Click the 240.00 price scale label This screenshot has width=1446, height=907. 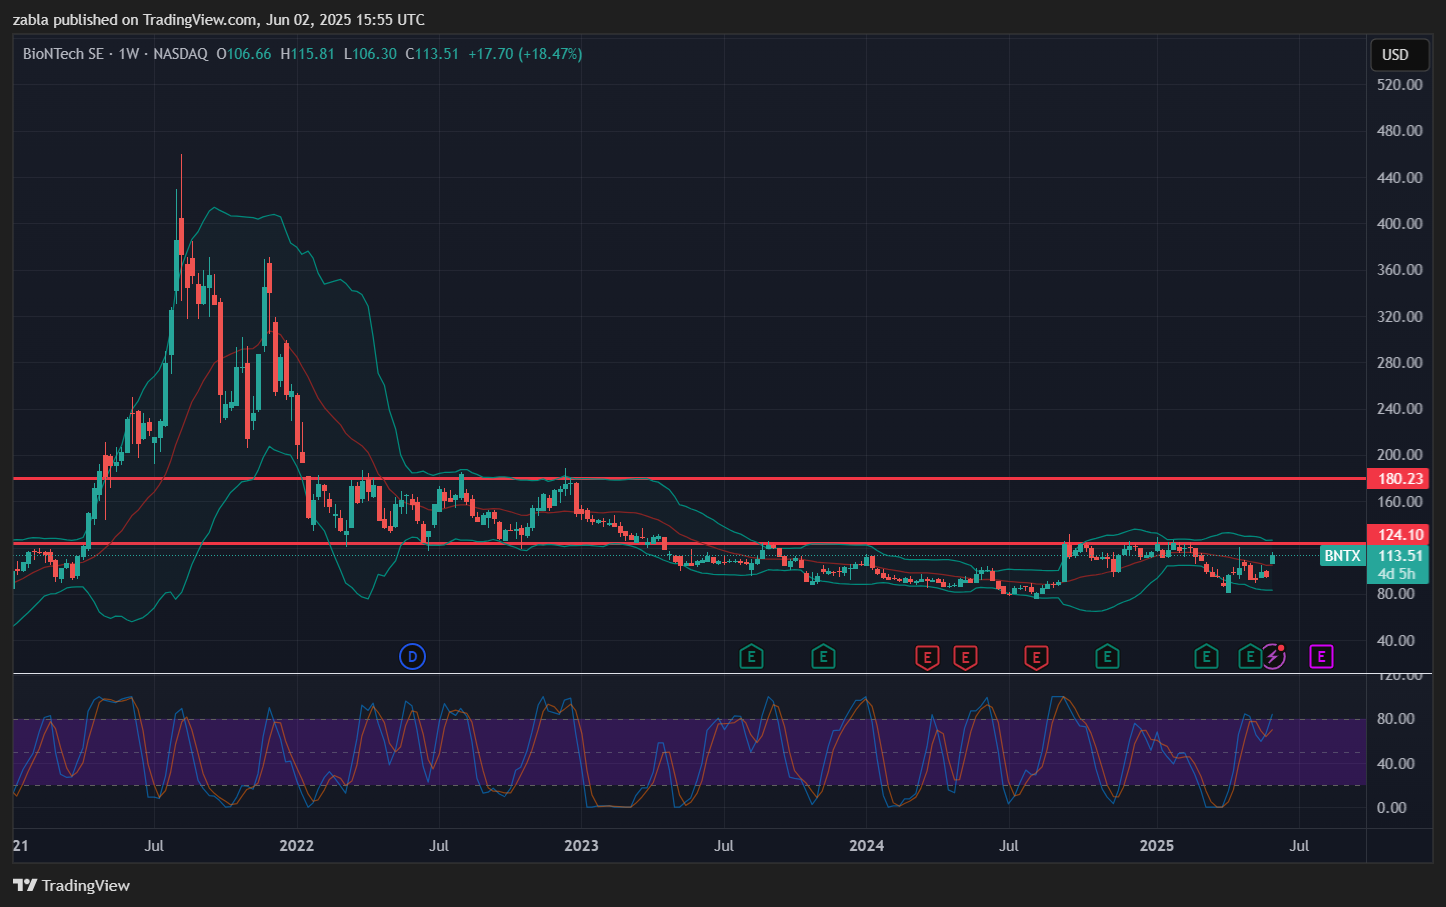1399,409
